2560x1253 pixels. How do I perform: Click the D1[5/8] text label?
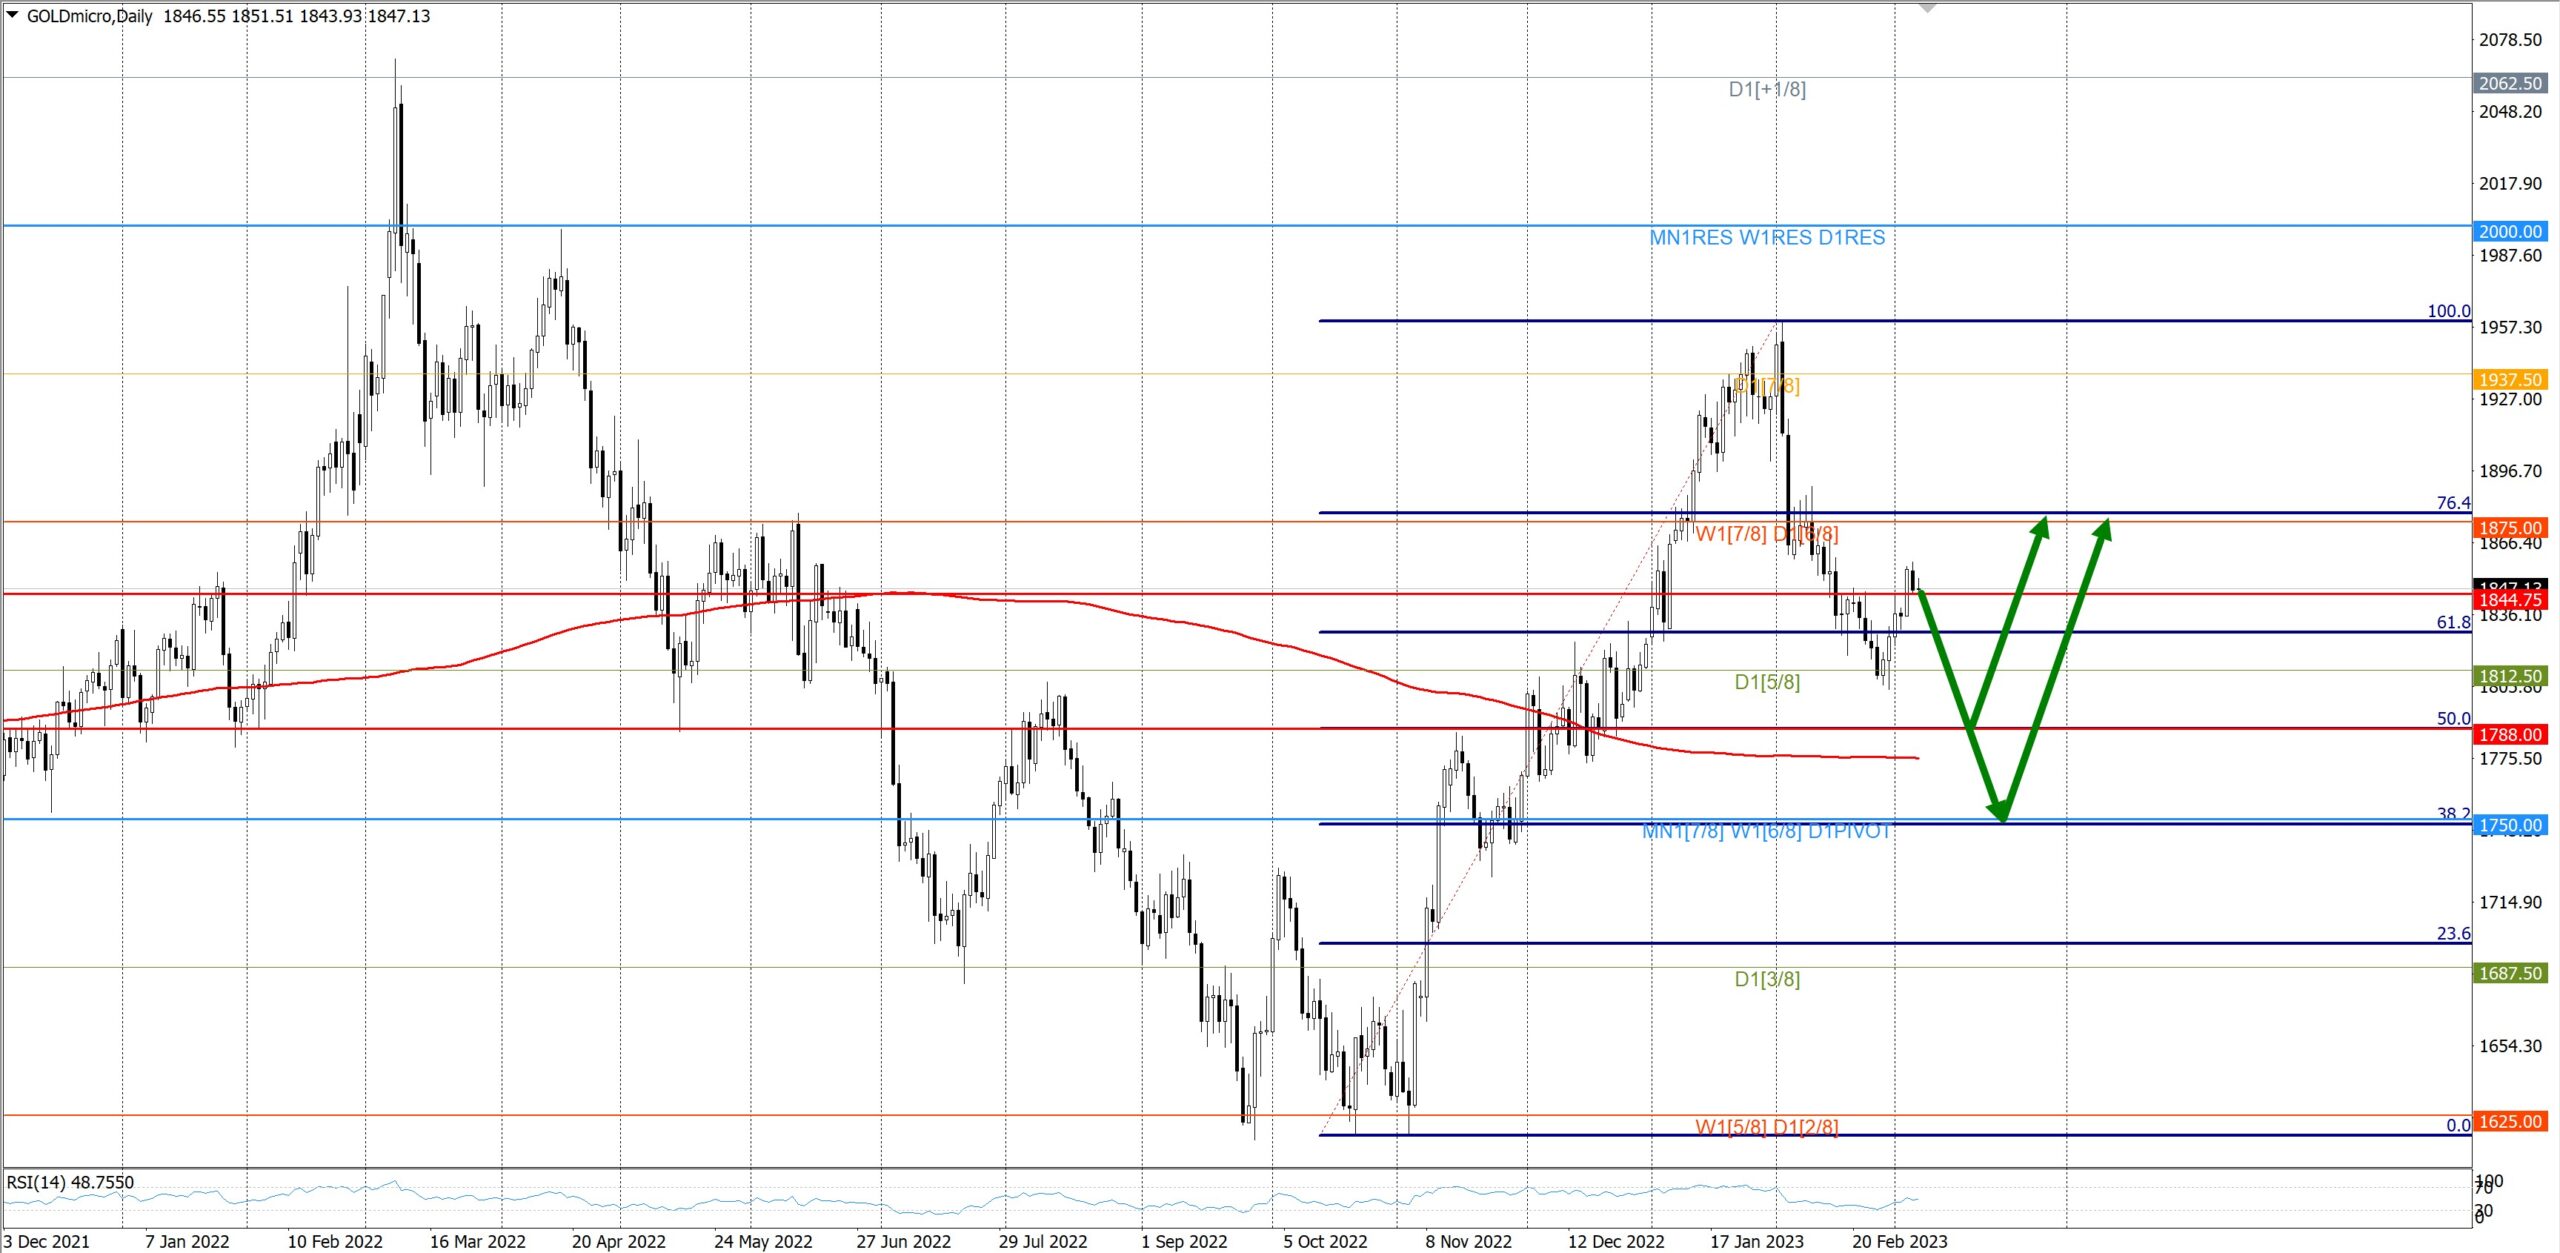[x=1766, y=682]
